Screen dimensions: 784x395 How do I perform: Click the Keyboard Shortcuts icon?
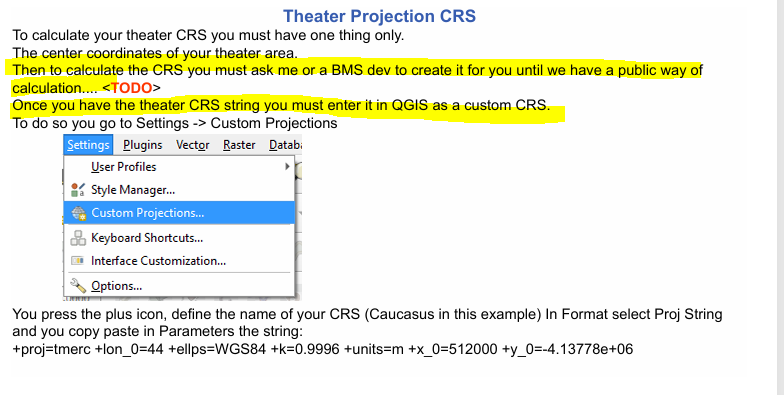point(78,238)
